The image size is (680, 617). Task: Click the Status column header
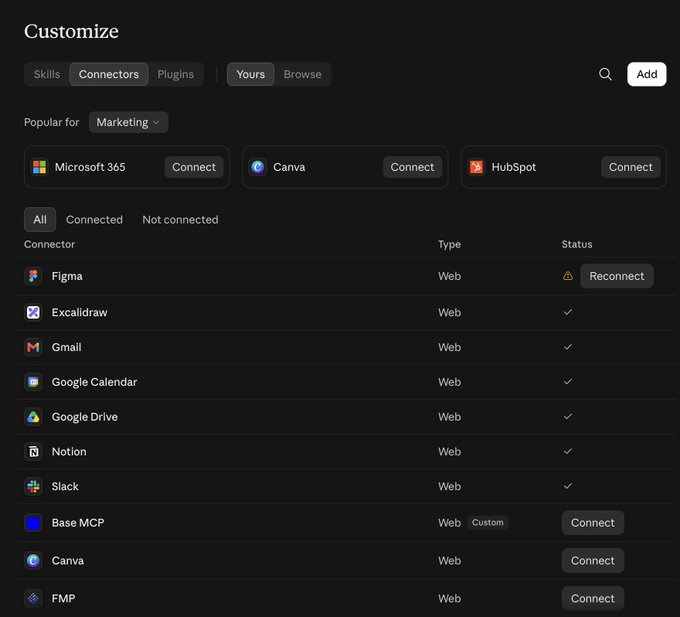tap(577, 244)
